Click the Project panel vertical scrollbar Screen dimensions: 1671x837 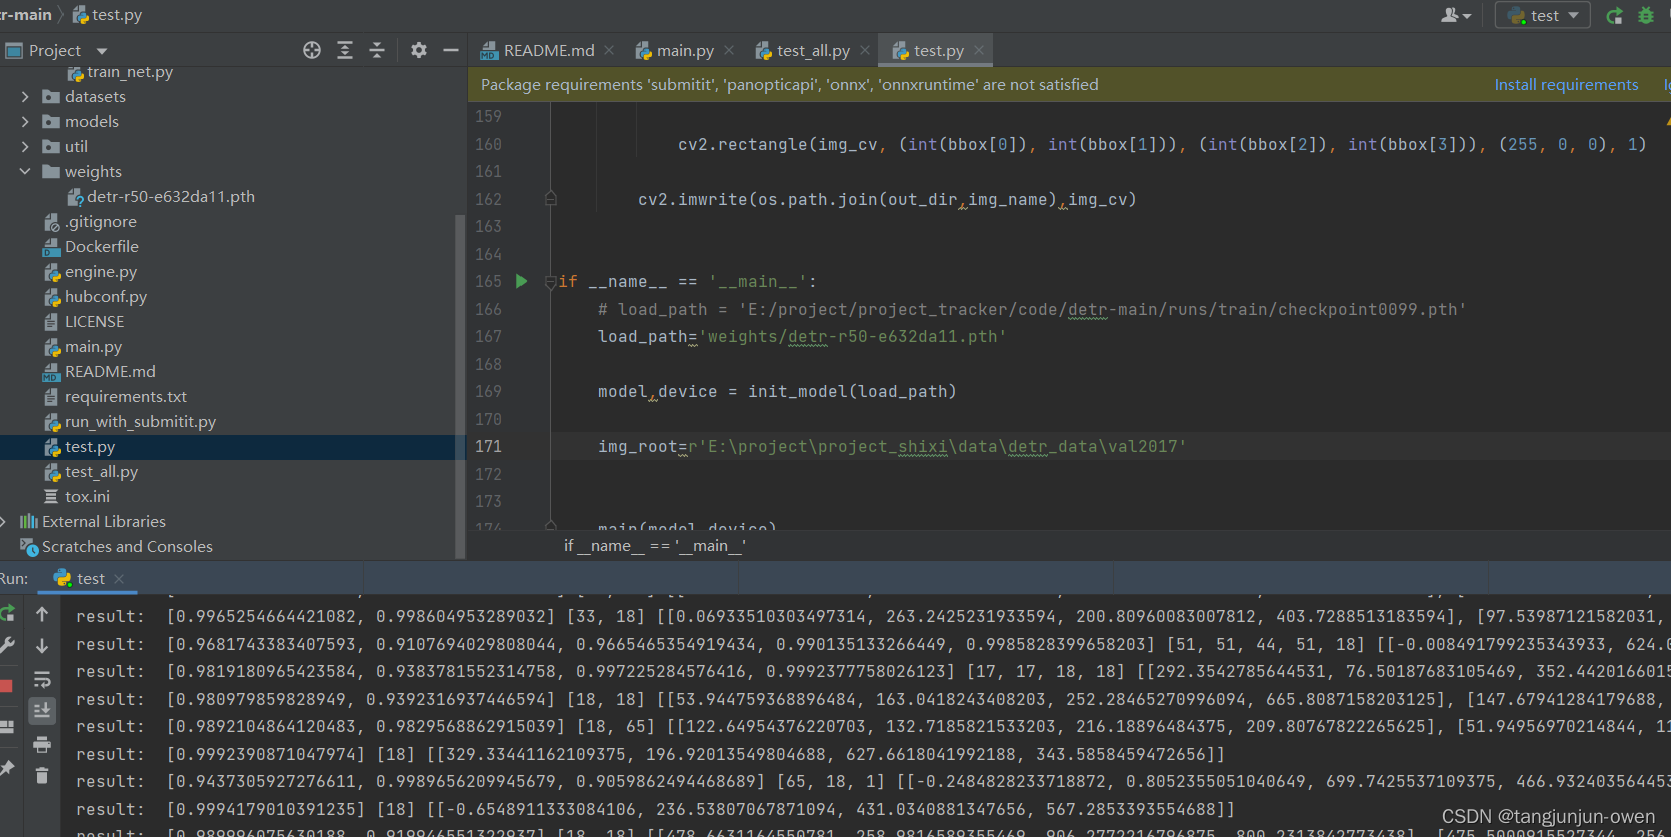tap(460, 385)
